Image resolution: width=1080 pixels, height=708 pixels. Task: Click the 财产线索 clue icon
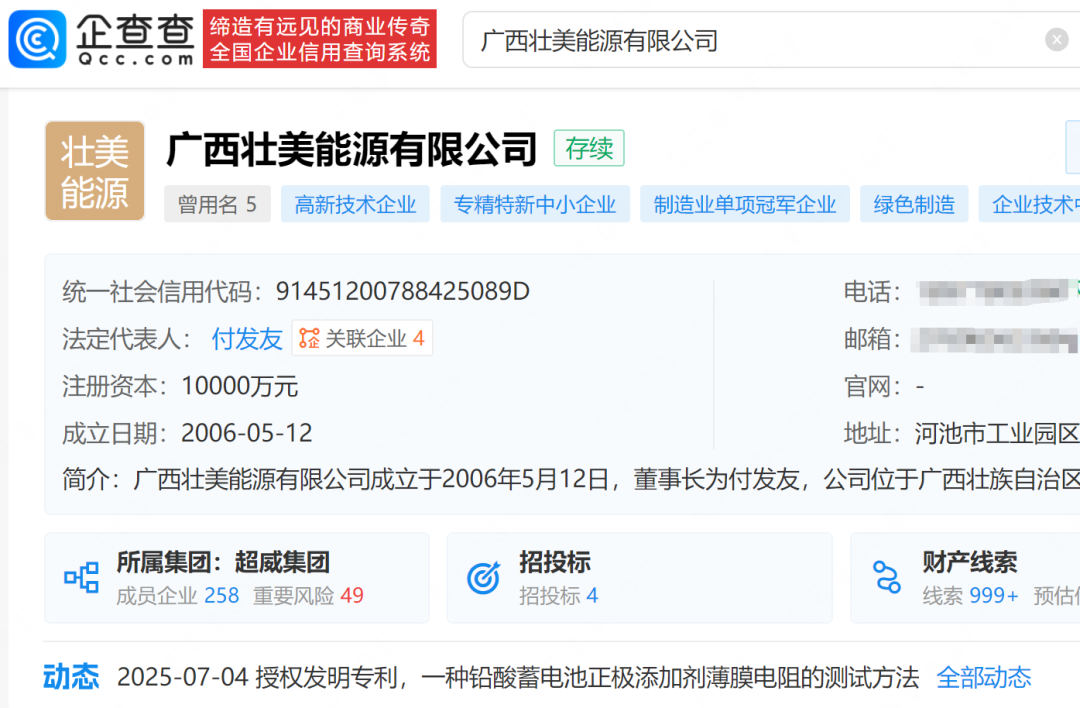coord(886,577)
